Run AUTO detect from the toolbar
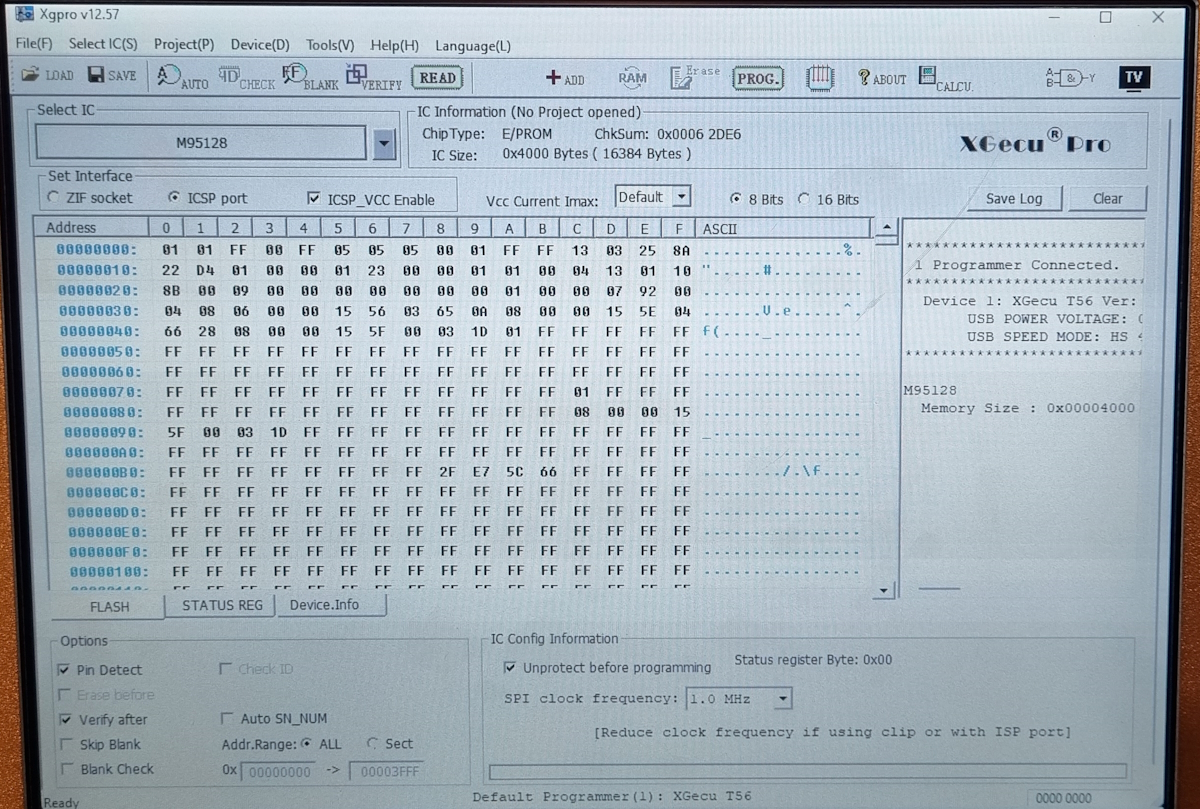The width and height of the screenshot is (1200, 809). pyautogui.click(x=182, y=78)
